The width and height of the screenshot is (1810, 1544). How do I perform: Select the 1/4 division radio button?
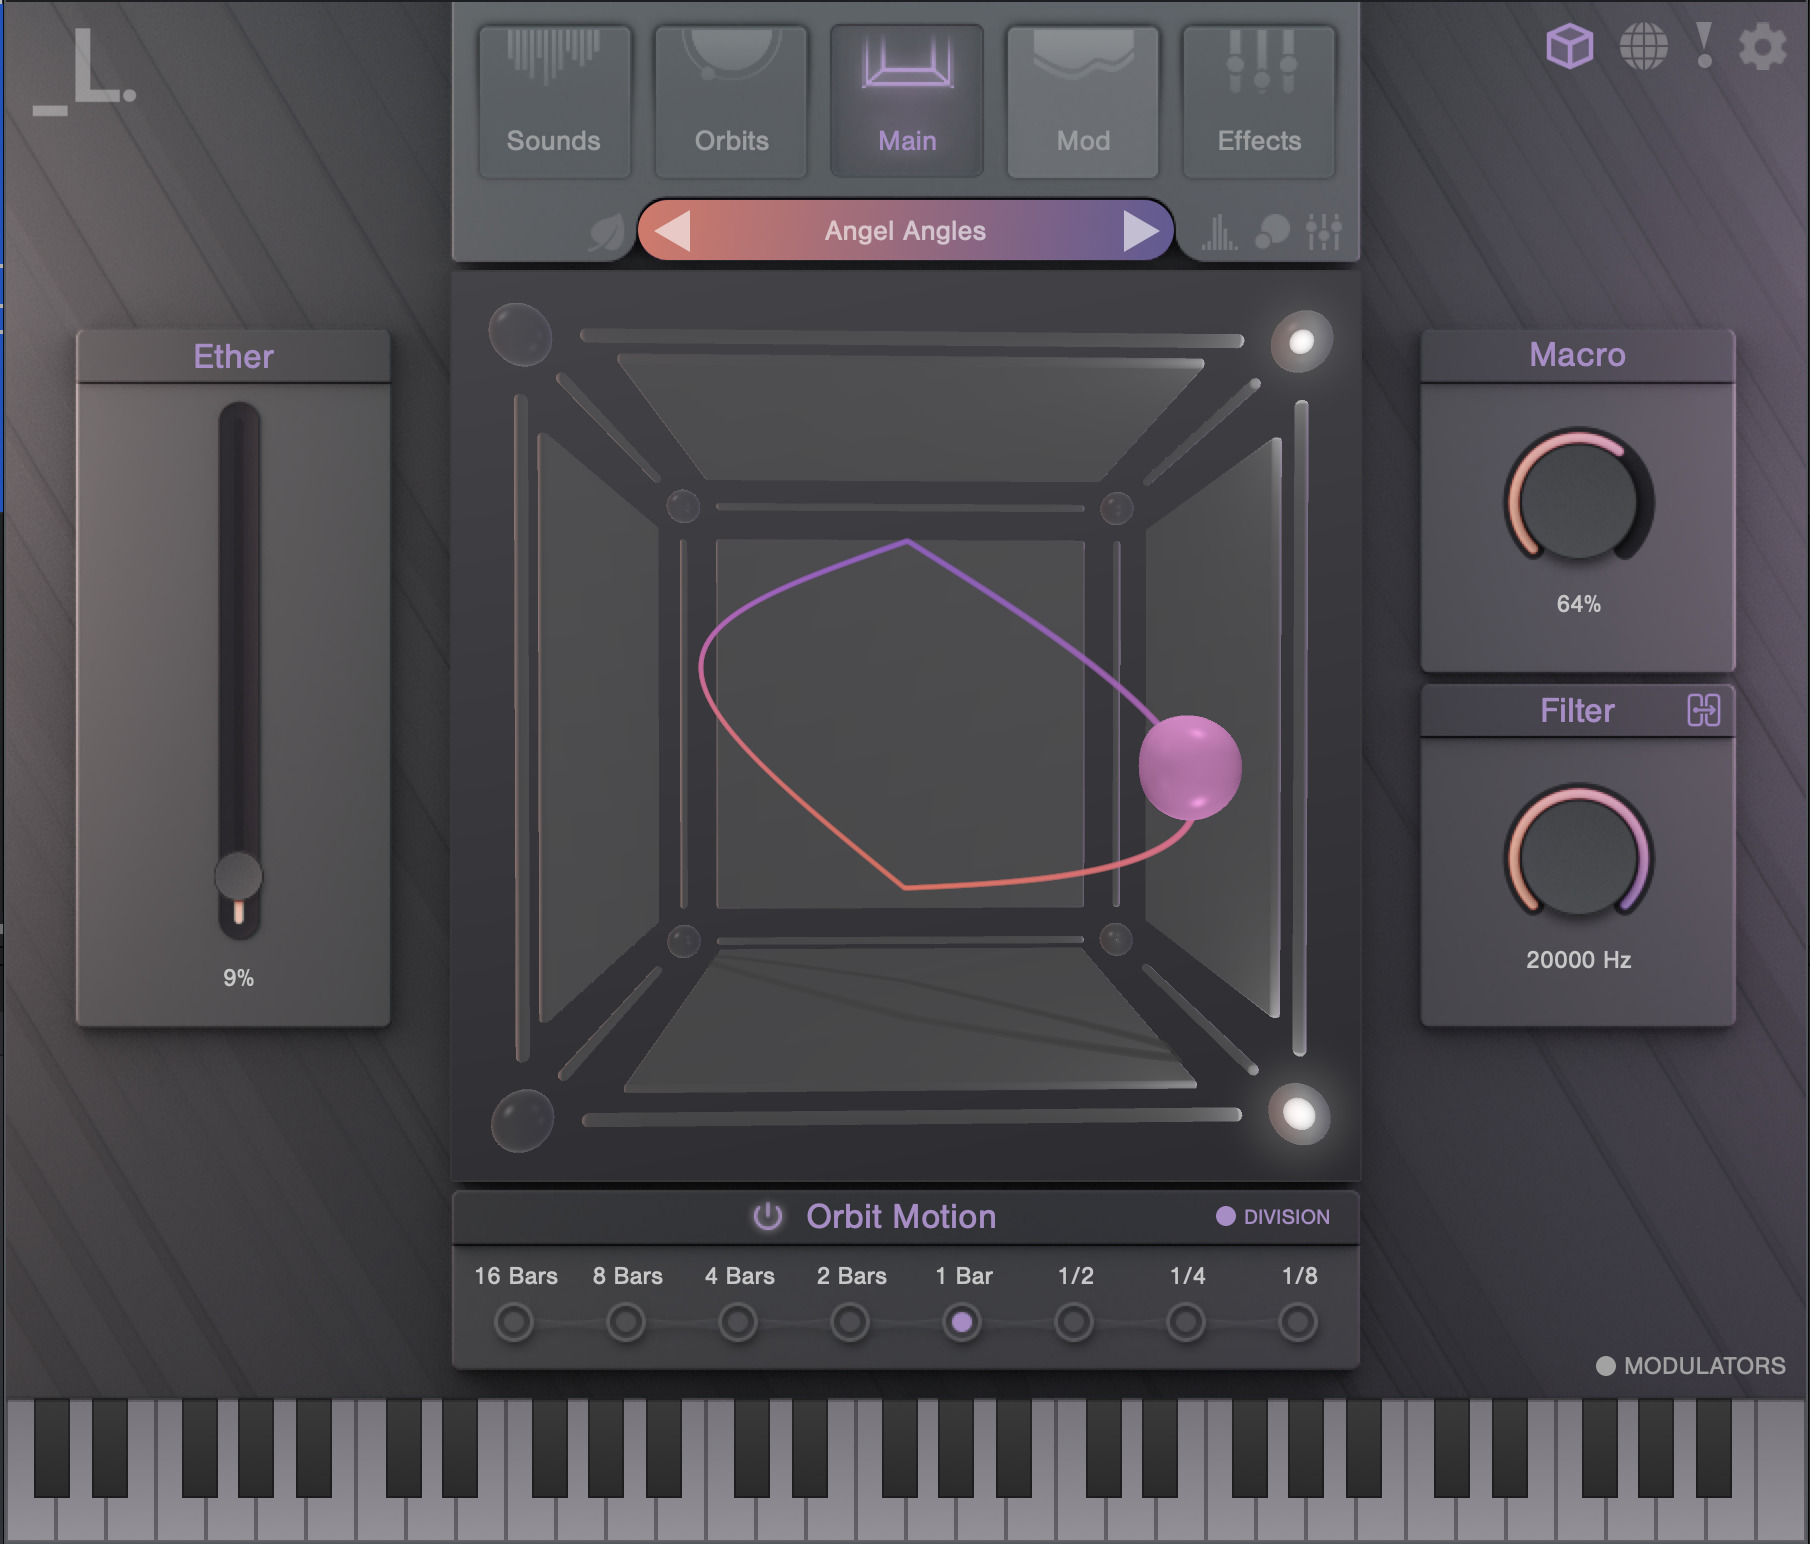[x=1186, y=1323]
